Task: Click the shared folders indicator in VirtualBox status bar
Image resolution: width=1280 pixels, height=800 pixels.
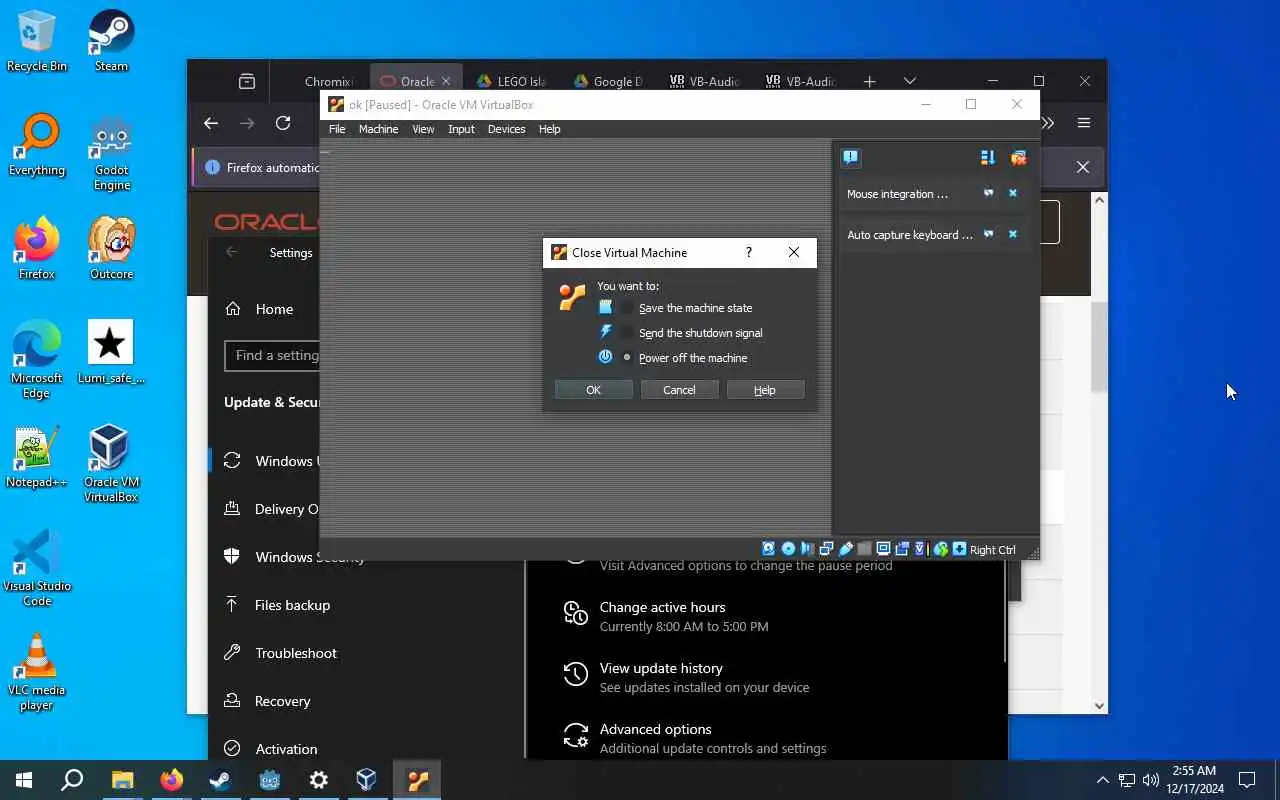Action: pos(865,549)
